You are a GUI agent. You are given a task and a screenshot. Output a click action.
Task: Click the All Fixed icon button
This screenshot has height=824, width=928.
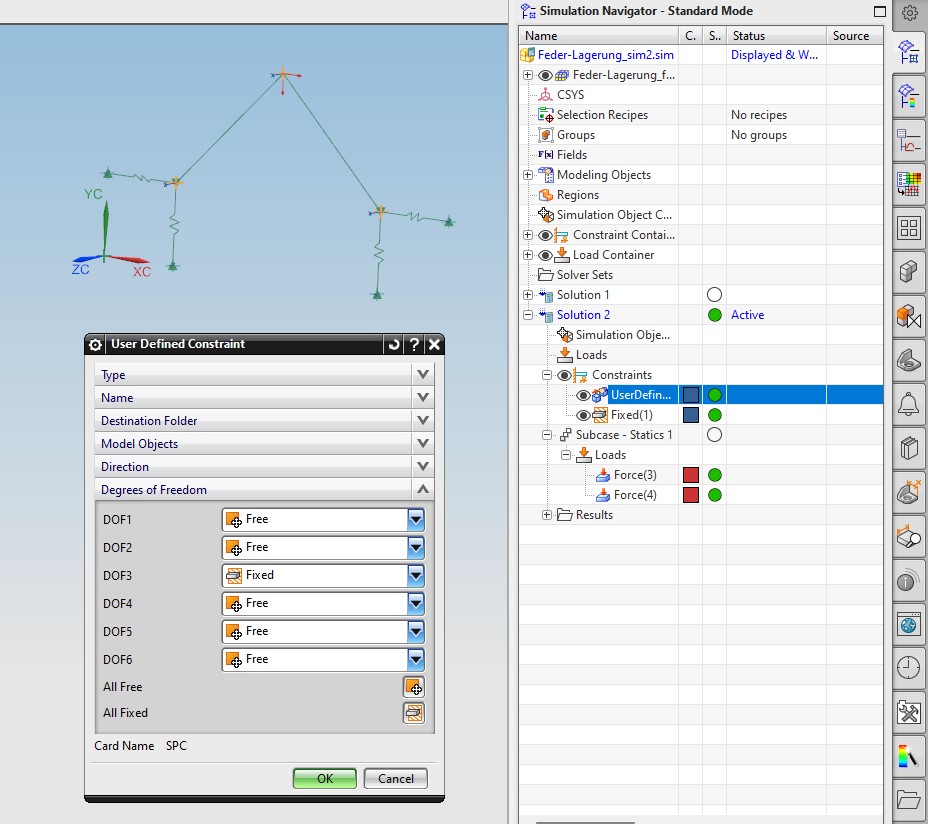pyautogui.click(x=413, y=713)
